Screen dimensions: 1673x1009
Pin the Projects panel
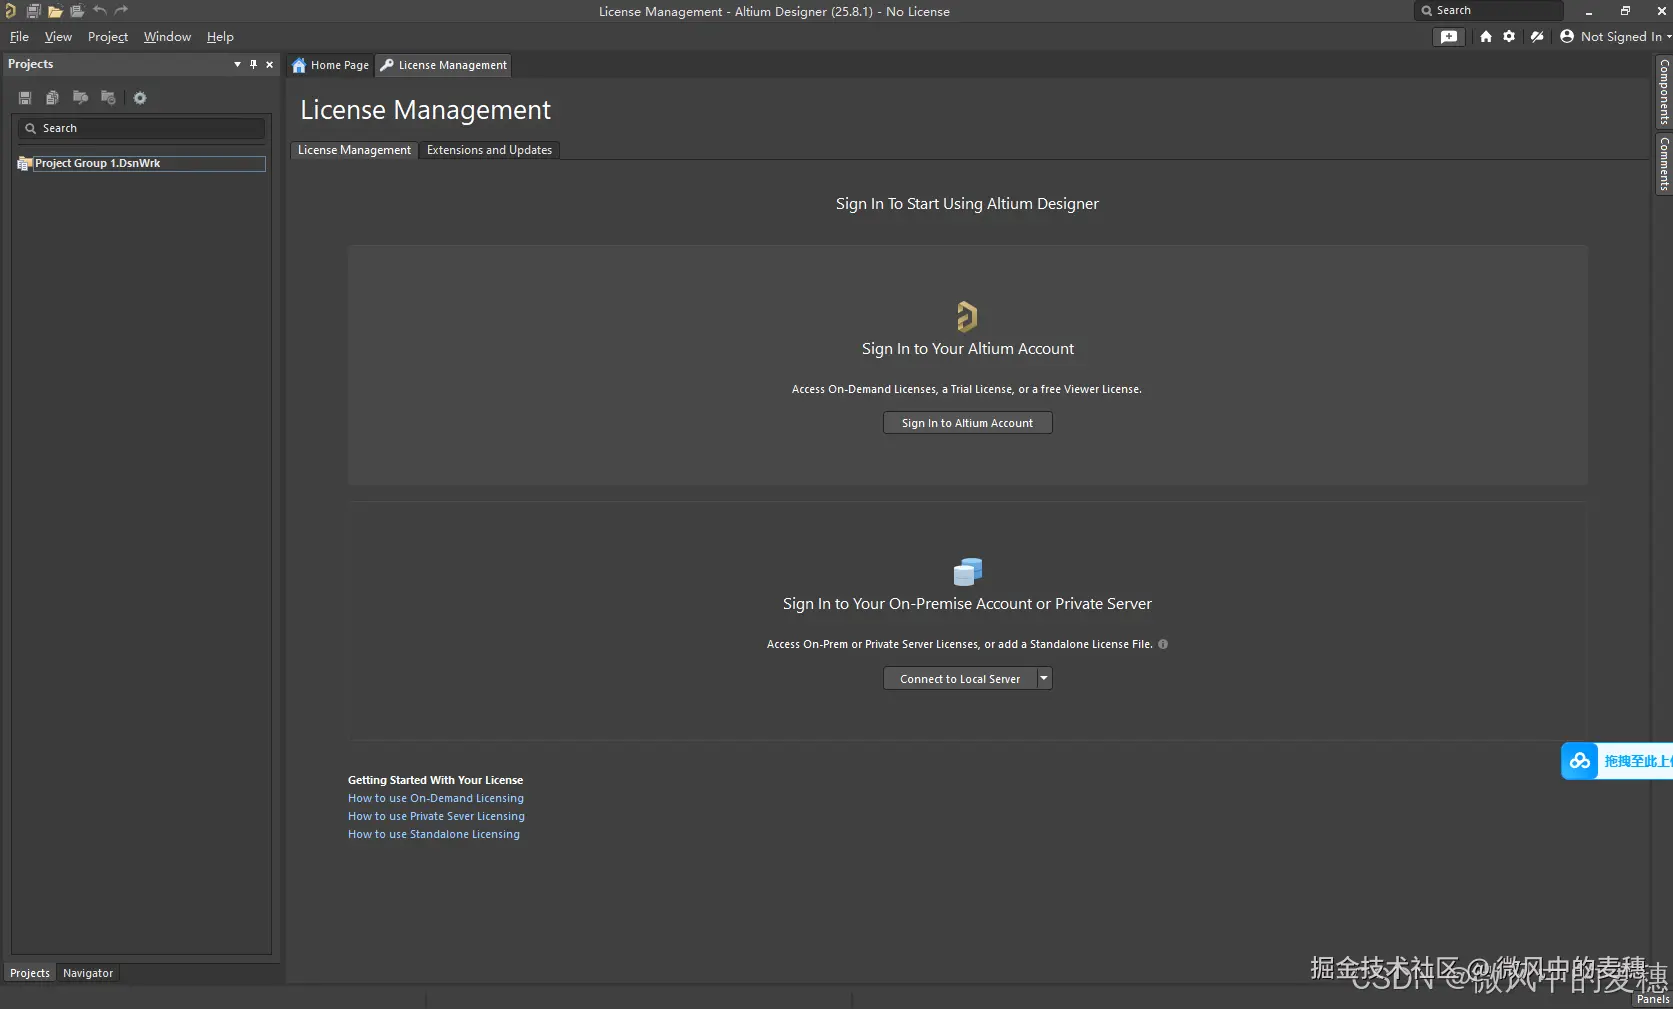tap(254, 64)
